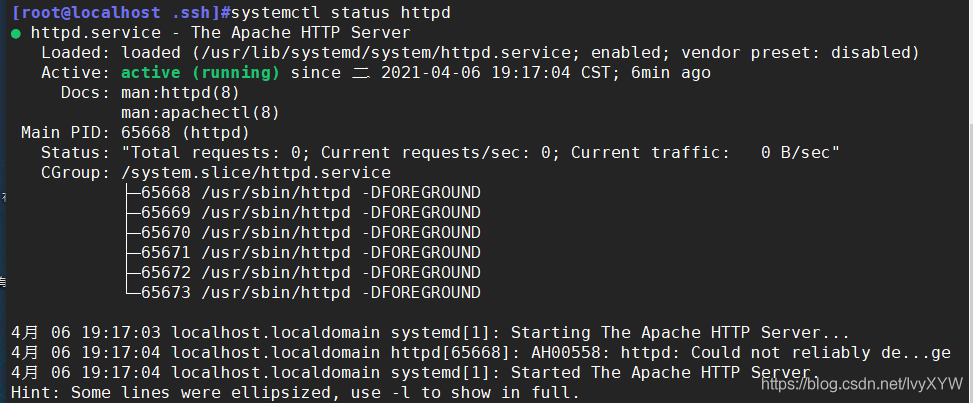This screenshot has height=403, width=973.
Task: Click the man:apachectl(8) docs reference
Action: [x=200, y=112]
